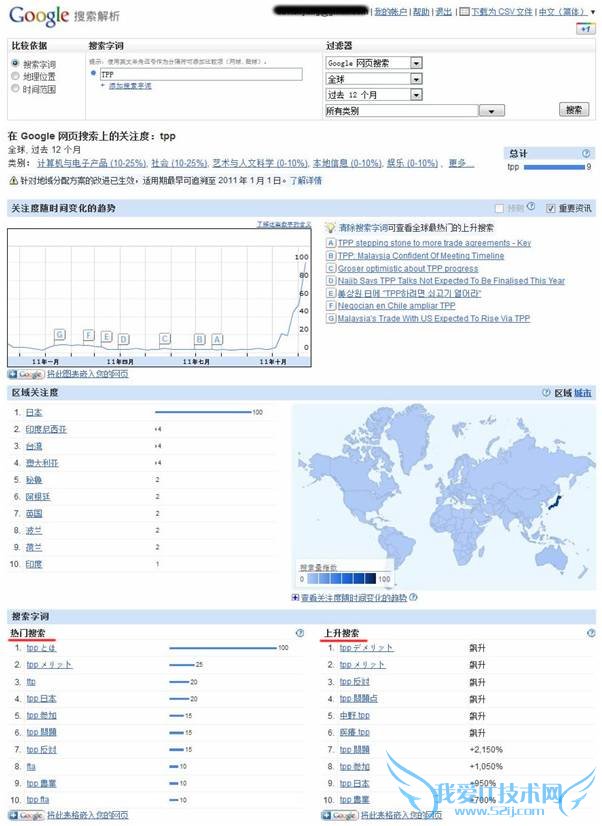This screenshot has width=602, height=826.
Task: Click the +1 button icon
Action: (x=586, y=29)
